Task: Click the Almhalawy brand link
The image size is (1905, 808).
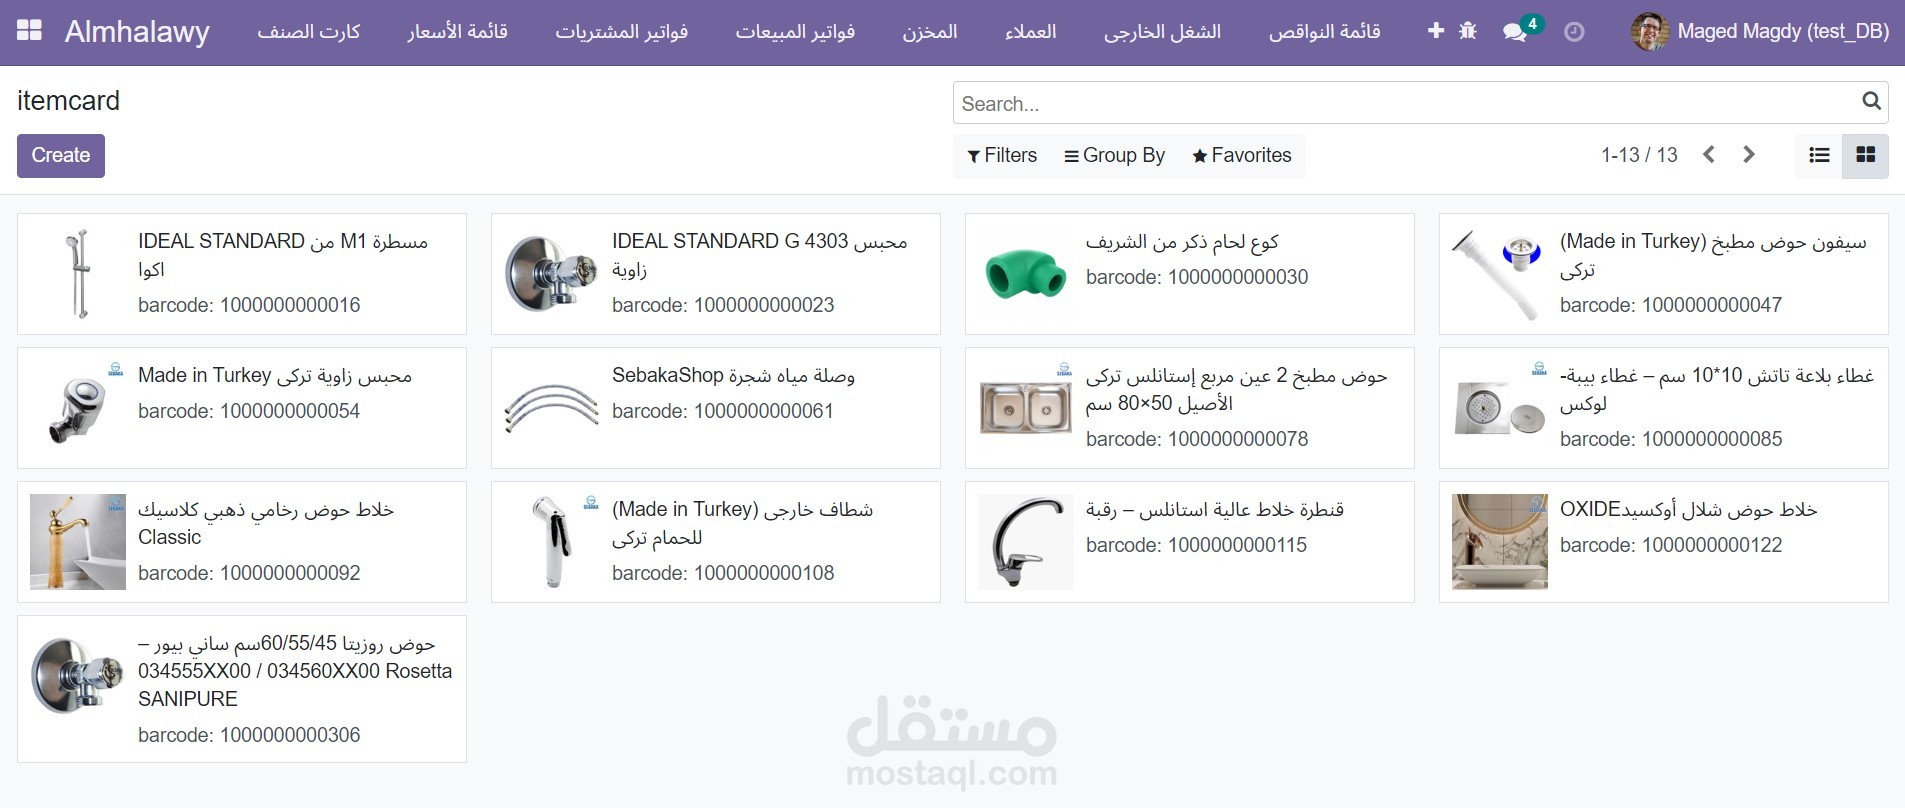Action: pos(137,32)
